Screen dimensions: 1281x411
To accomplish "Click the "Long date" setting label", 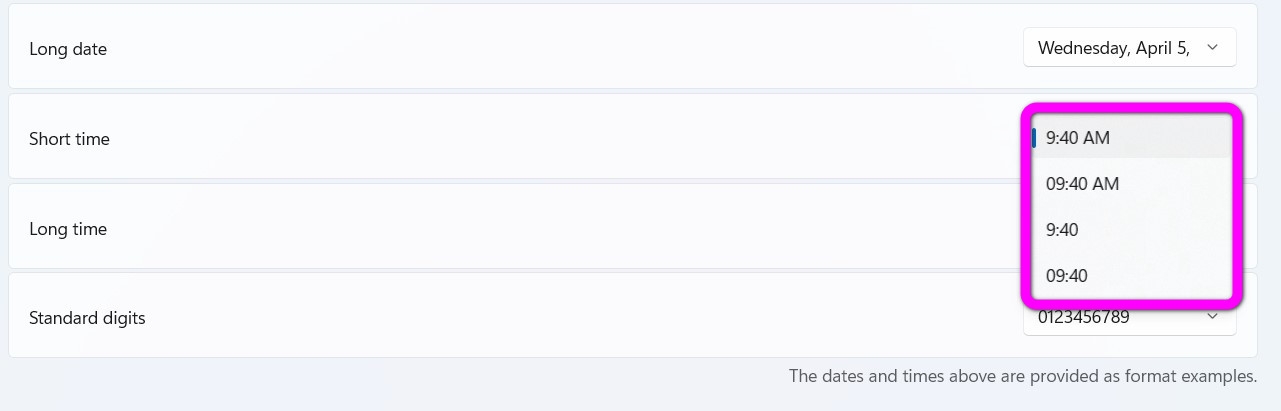I will coord(68,49).
